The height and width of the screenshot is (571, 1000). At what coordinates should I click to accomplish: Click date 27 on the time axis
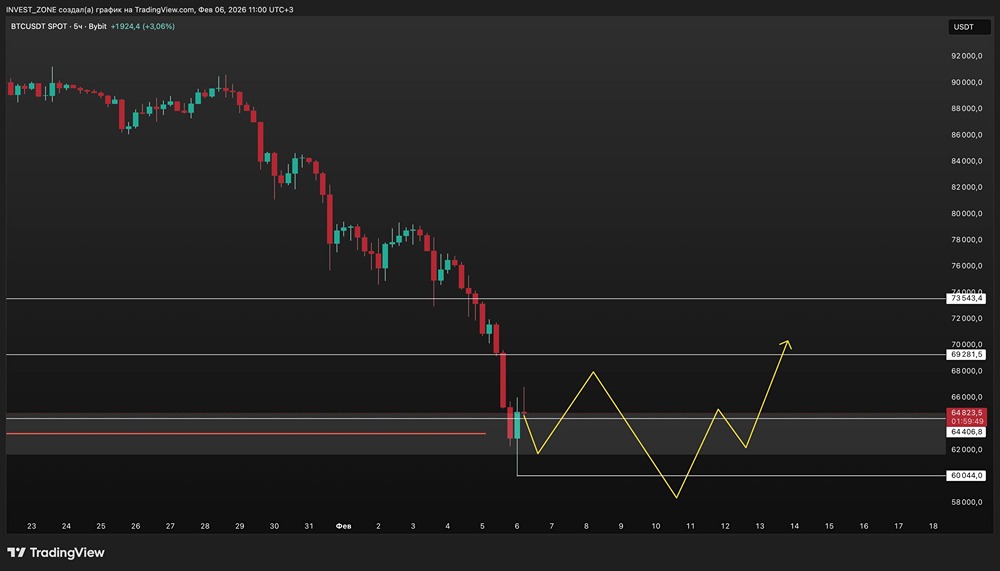pyautogui.click(x=170, y=526)
